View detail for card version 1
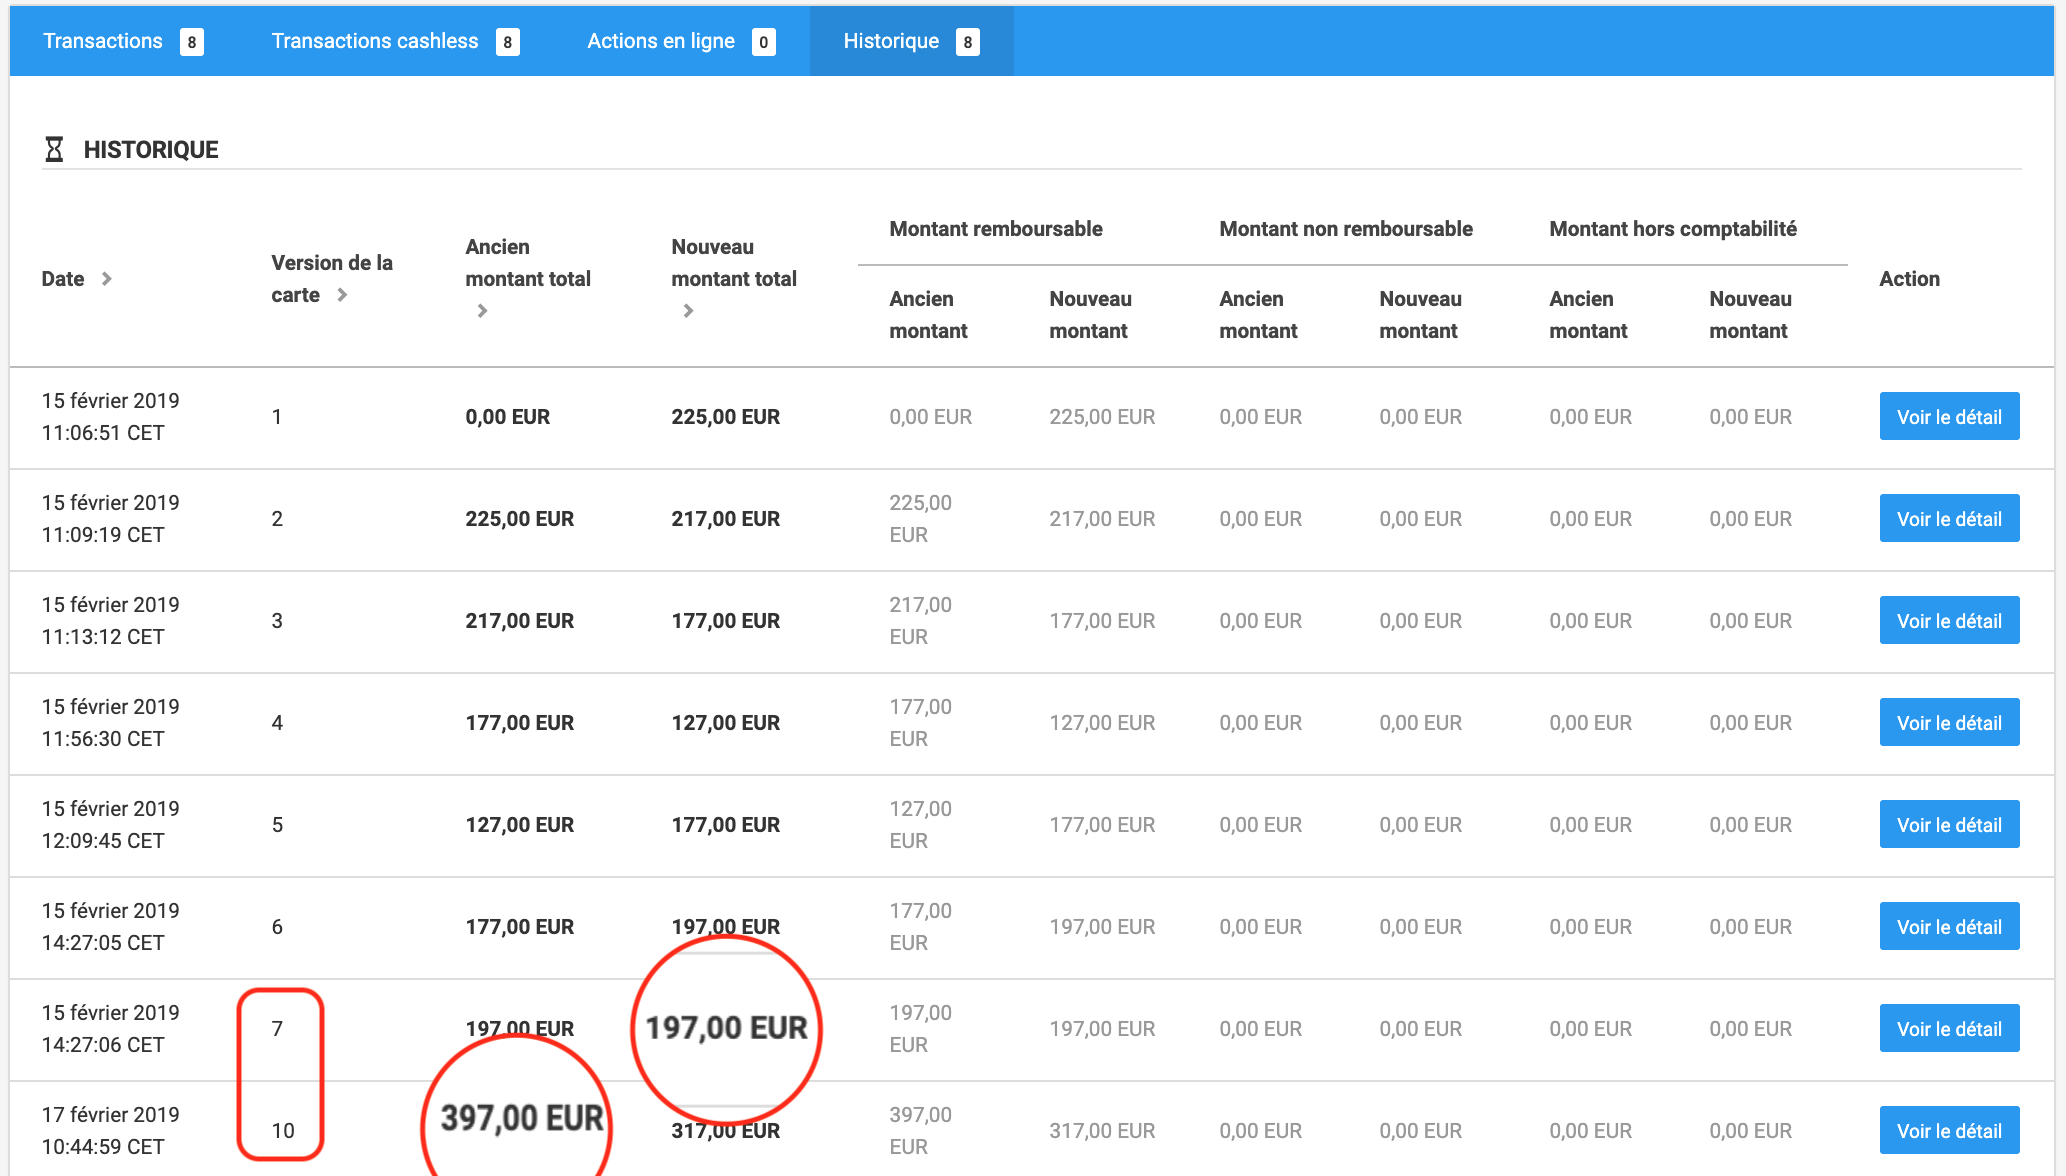This screenshot has height=1176, width=2066. (1949, 417)
